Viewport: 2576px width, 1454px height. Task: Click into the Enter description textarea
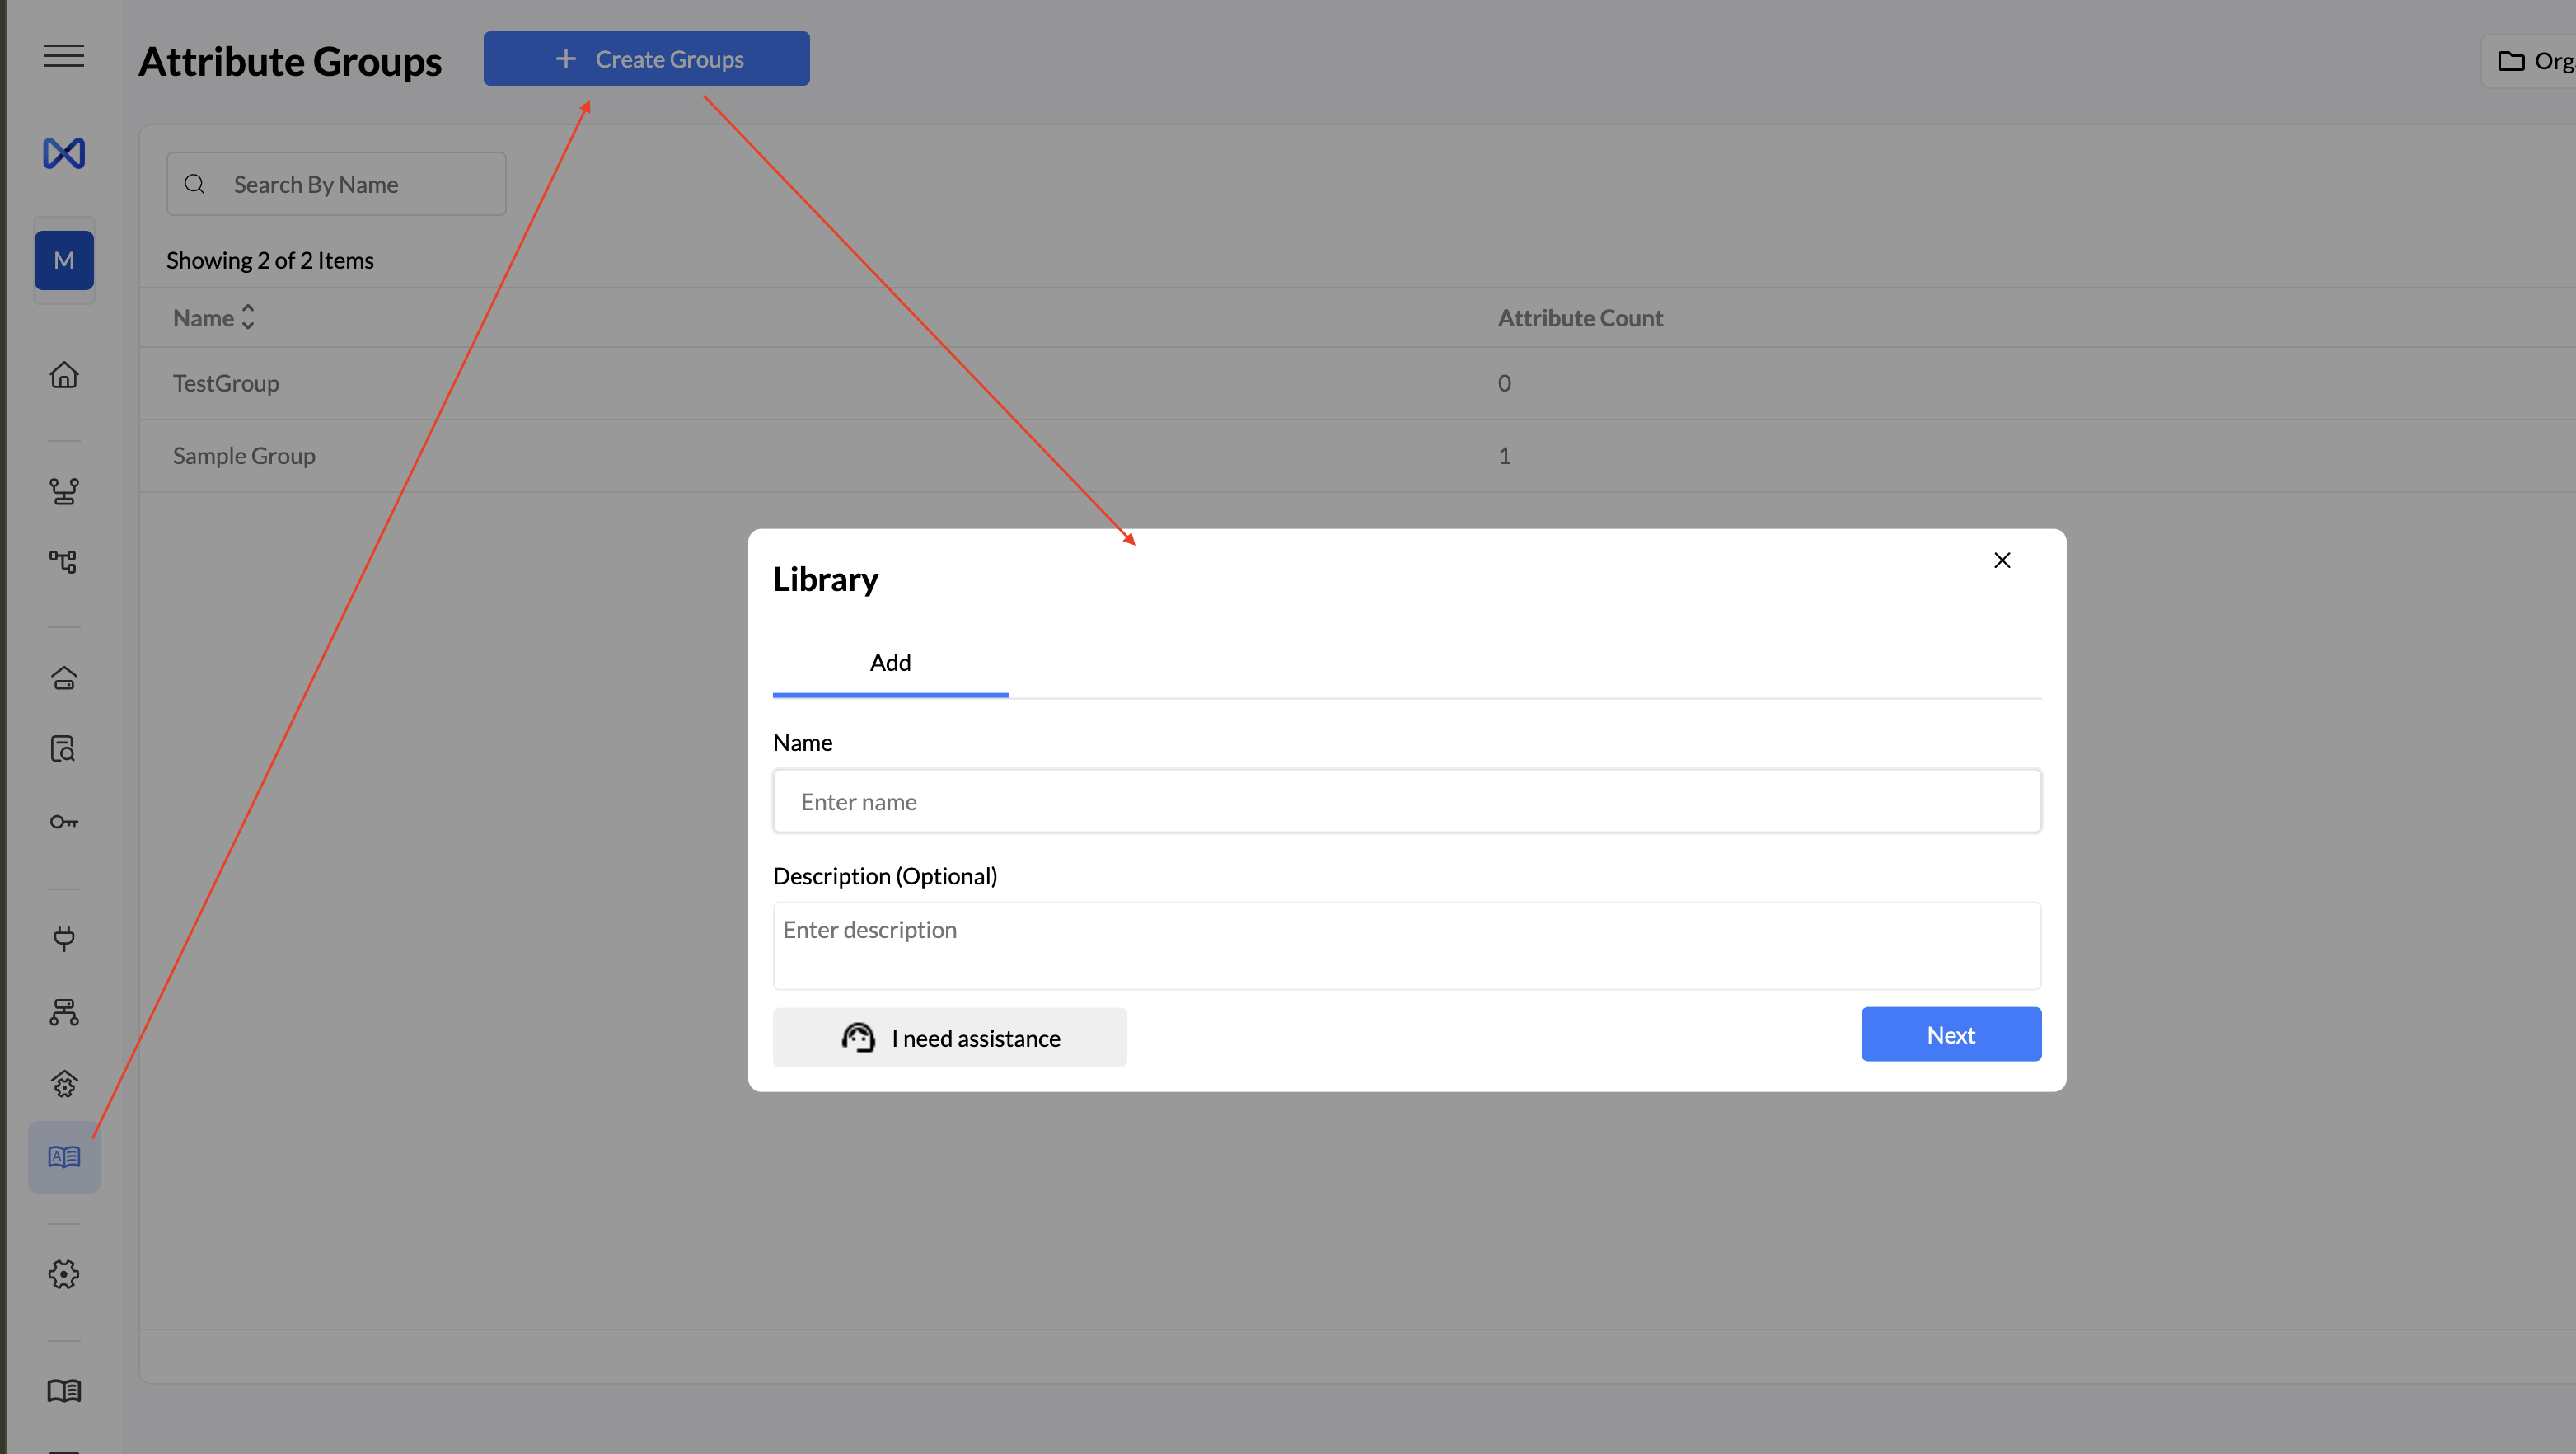(x=1406, y=946)
